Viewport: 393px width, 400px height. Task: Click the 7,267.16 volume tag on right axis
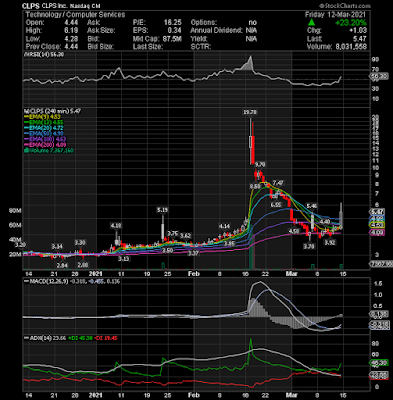tap(380, 264)
